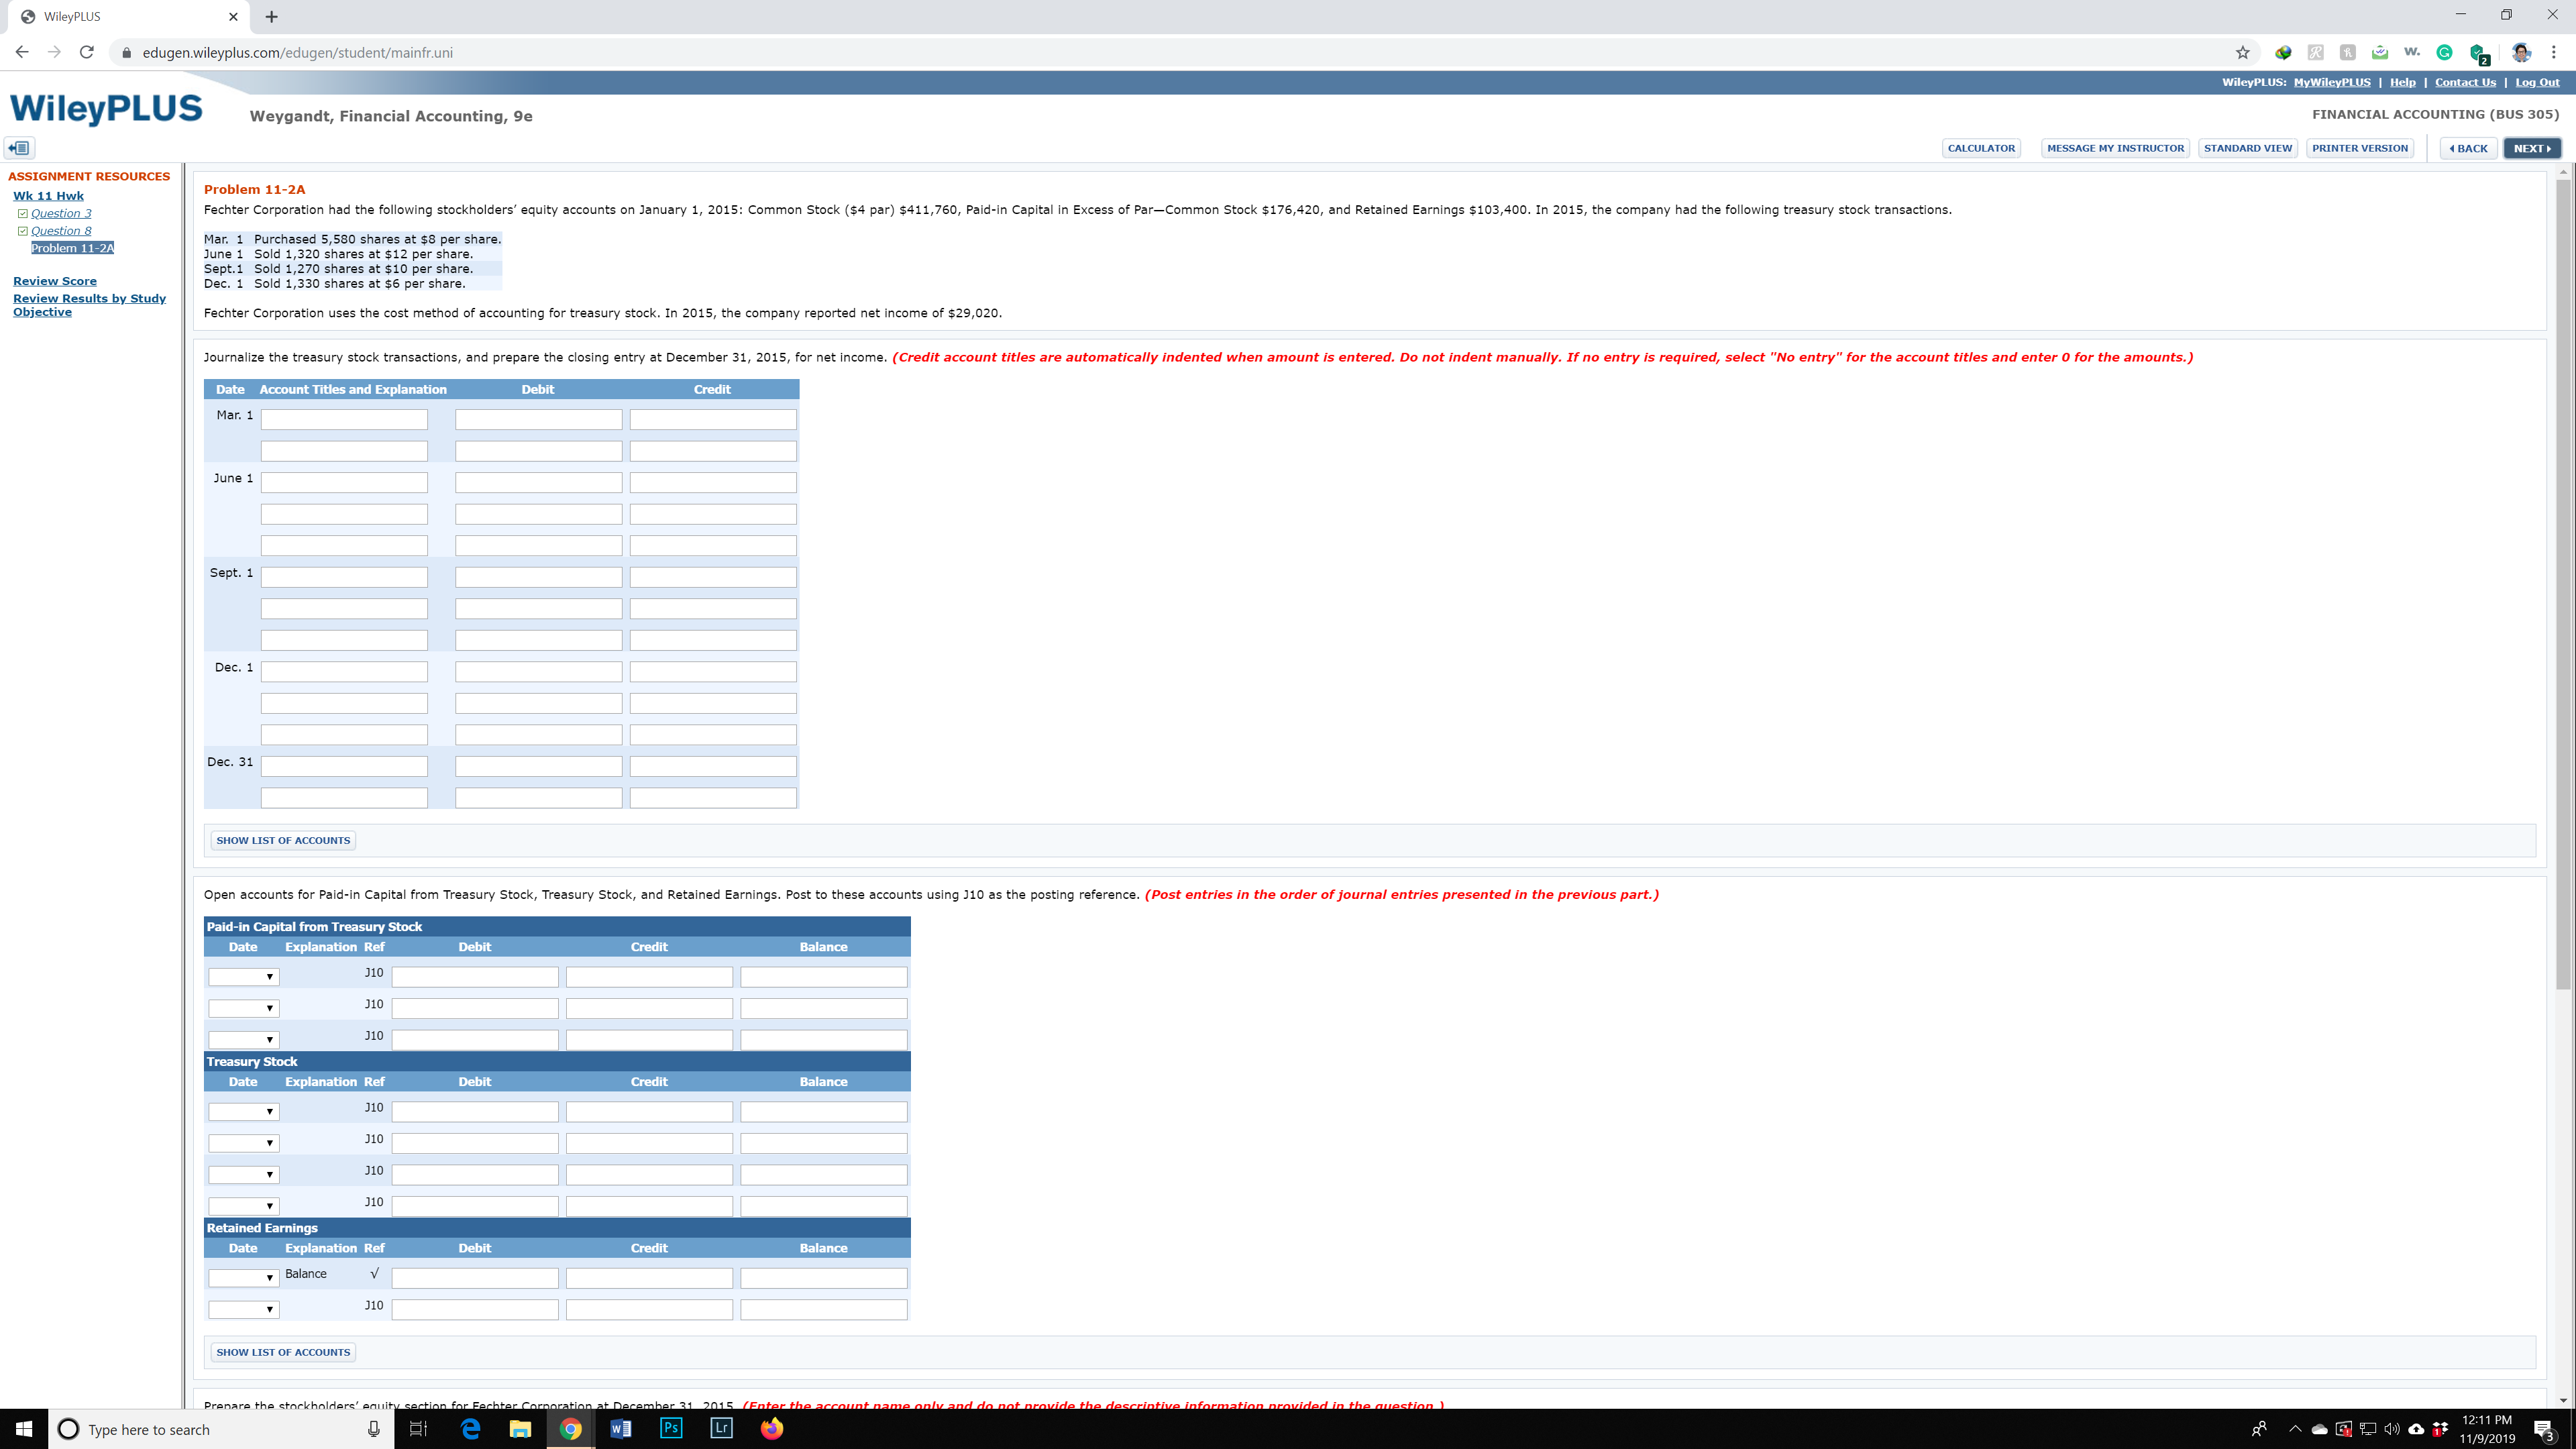Click the Review Score link
Viewport: 2576px width, 1449px height.
(55, 281)
